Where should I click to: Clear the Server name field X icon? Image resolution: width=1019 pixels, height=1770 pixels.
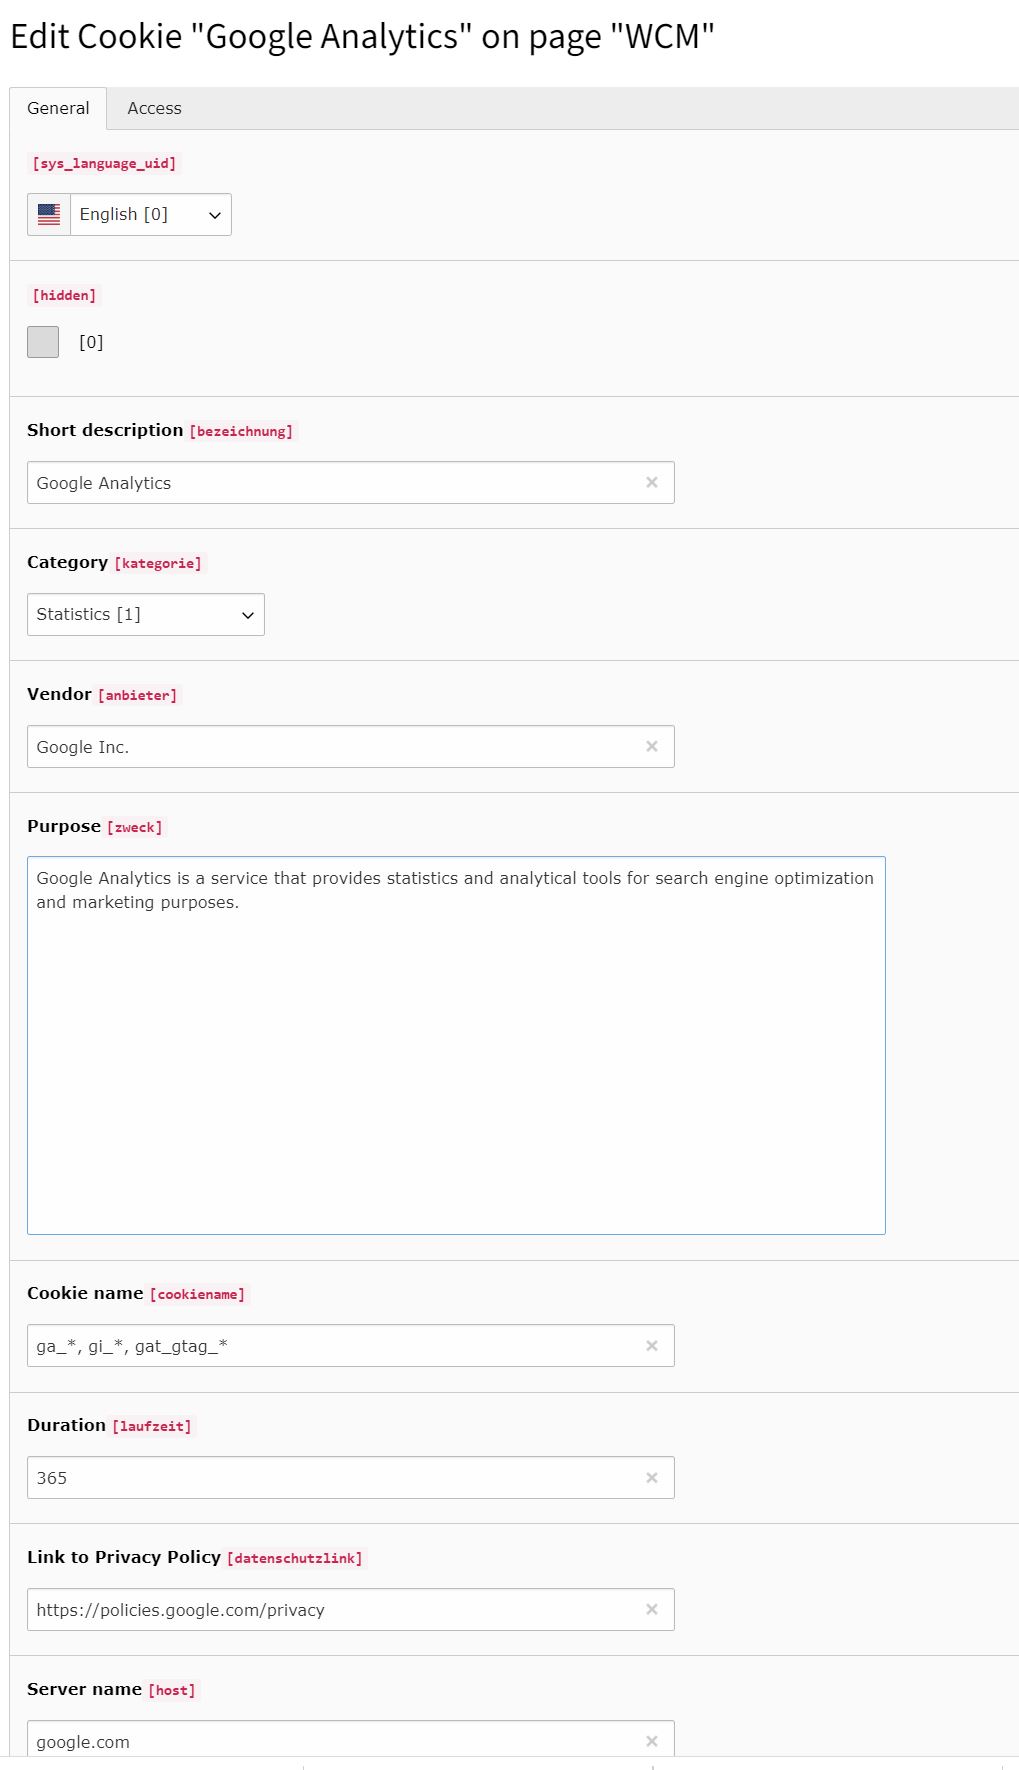pos(652,1741)
